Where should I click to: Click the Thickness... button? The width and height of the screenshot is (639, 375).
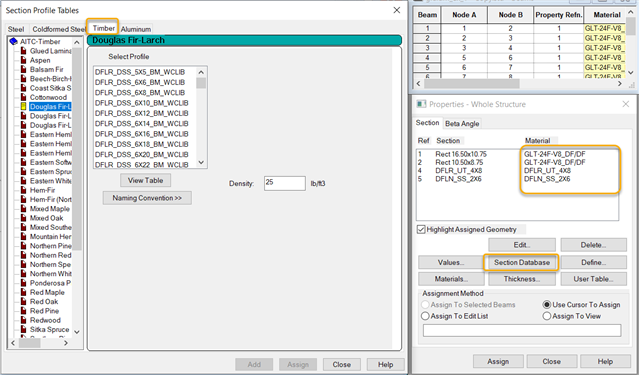[x=522, y=279]
